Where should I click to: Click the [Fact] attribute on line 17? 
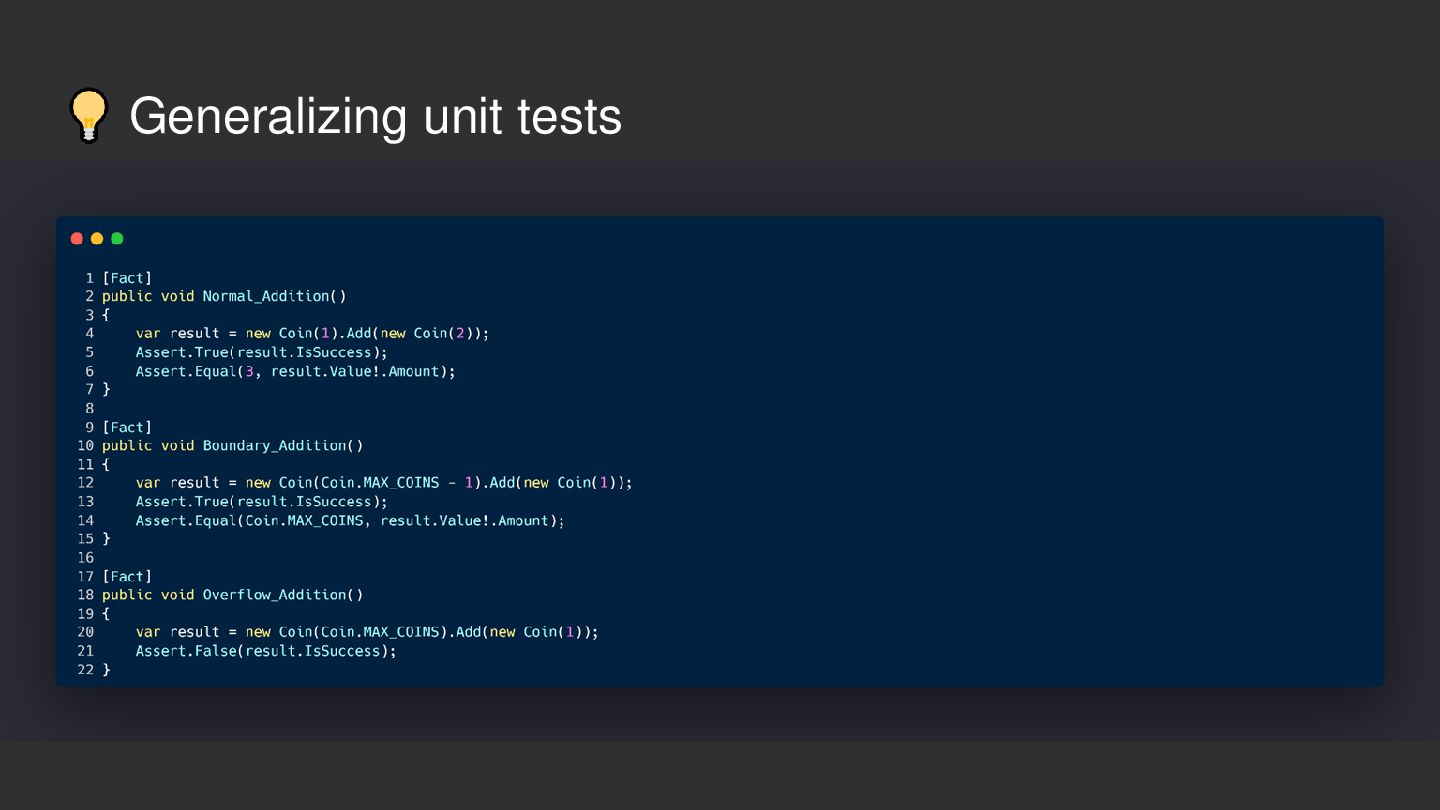point(127,576)
